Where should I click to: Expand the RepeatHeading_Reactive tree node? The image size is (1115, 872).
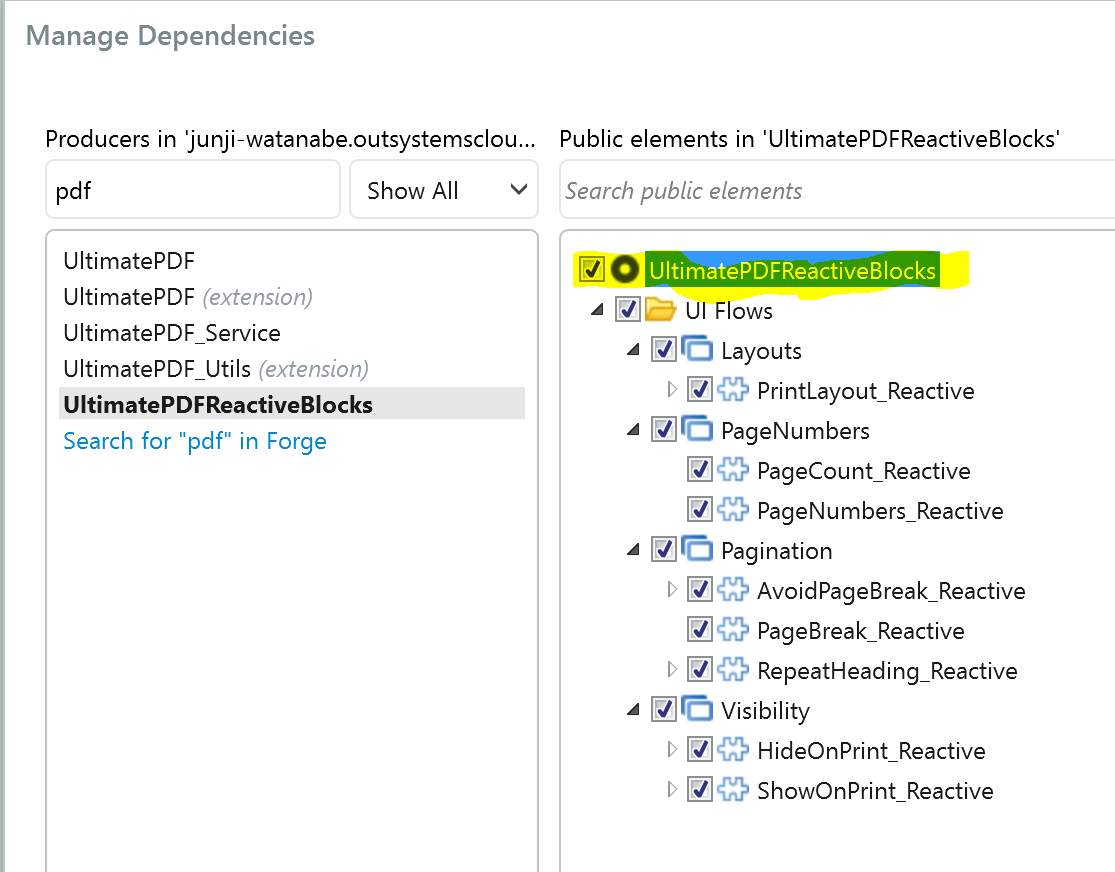671,670
